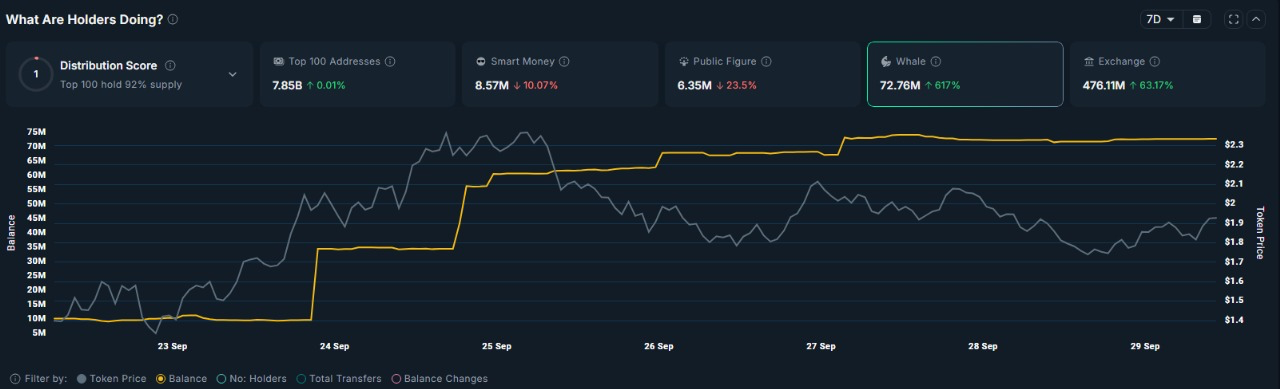Screen dimensions: 1280x389
Task: Click the '29 Sep' x-axis label
Action: [1144, 346]
